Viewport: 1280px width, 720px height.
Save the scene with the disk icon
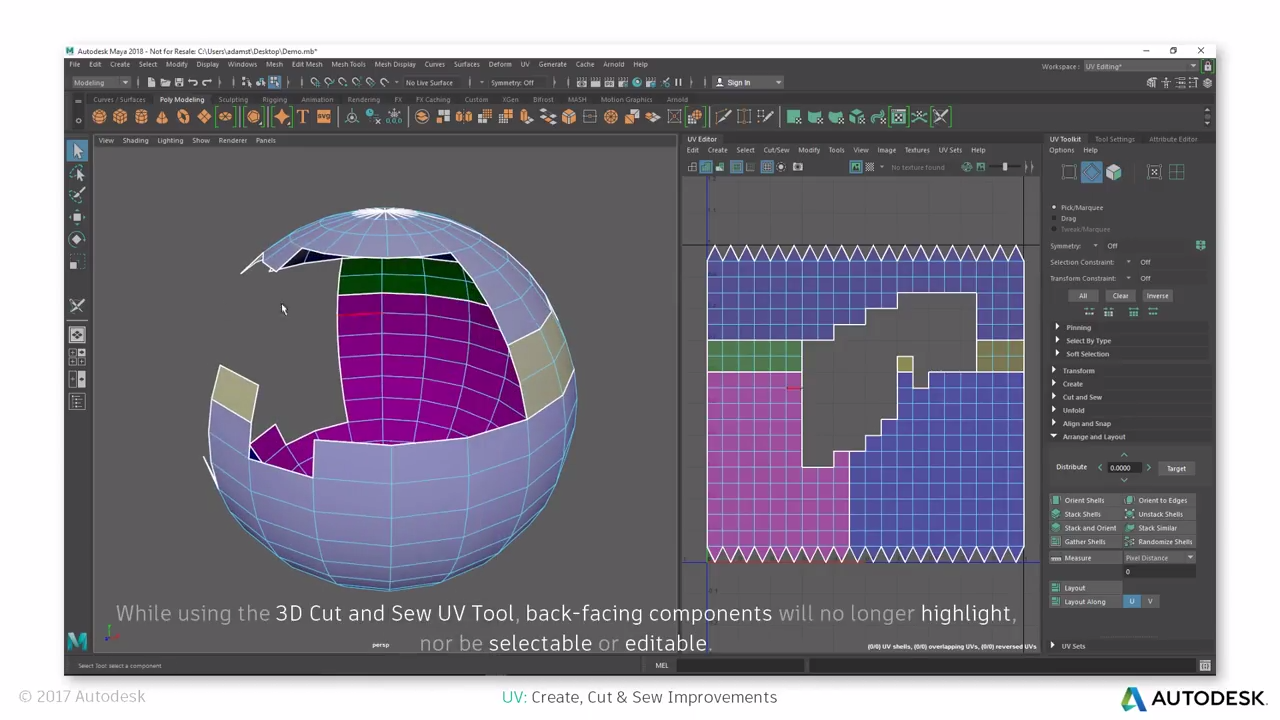coord(179,83)
